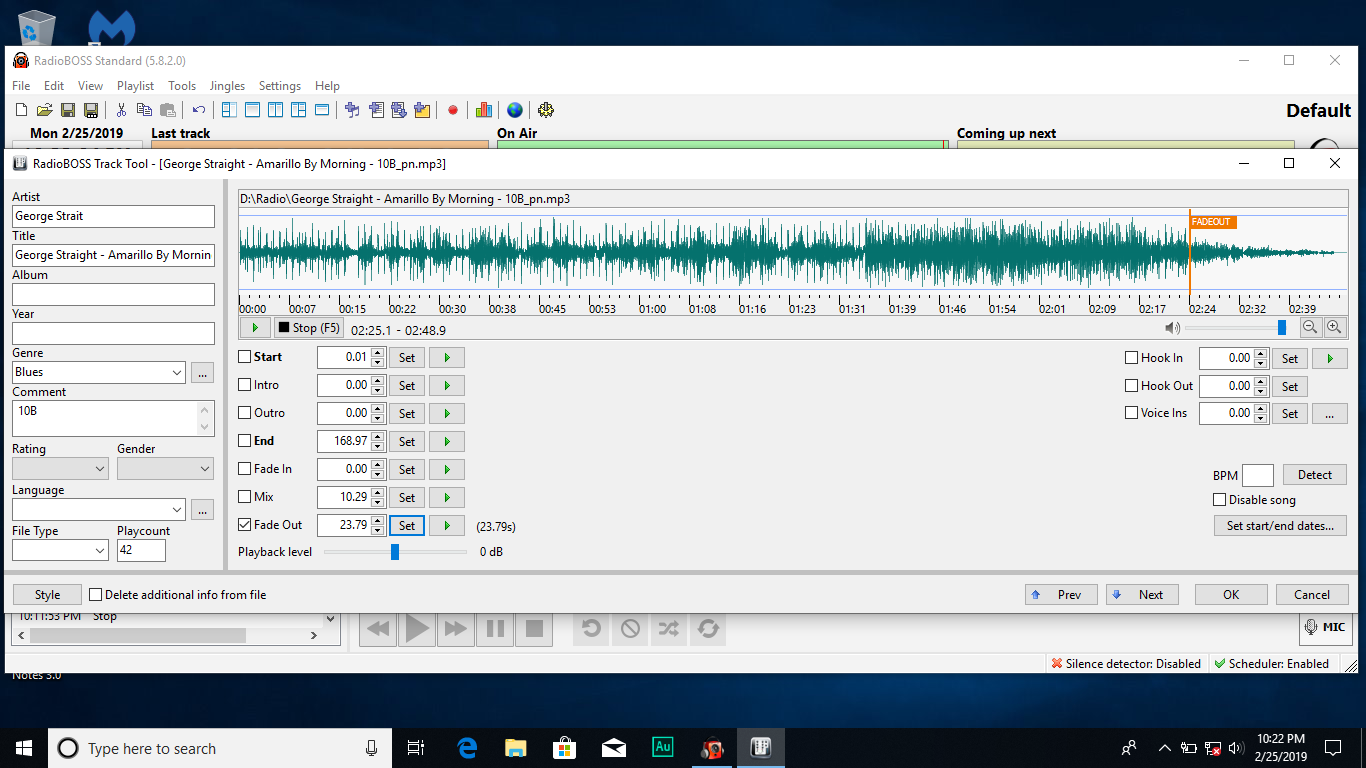The image size is (1366, 768).
Task: Click the Artist input field
Action: click(x=113, y=216)
